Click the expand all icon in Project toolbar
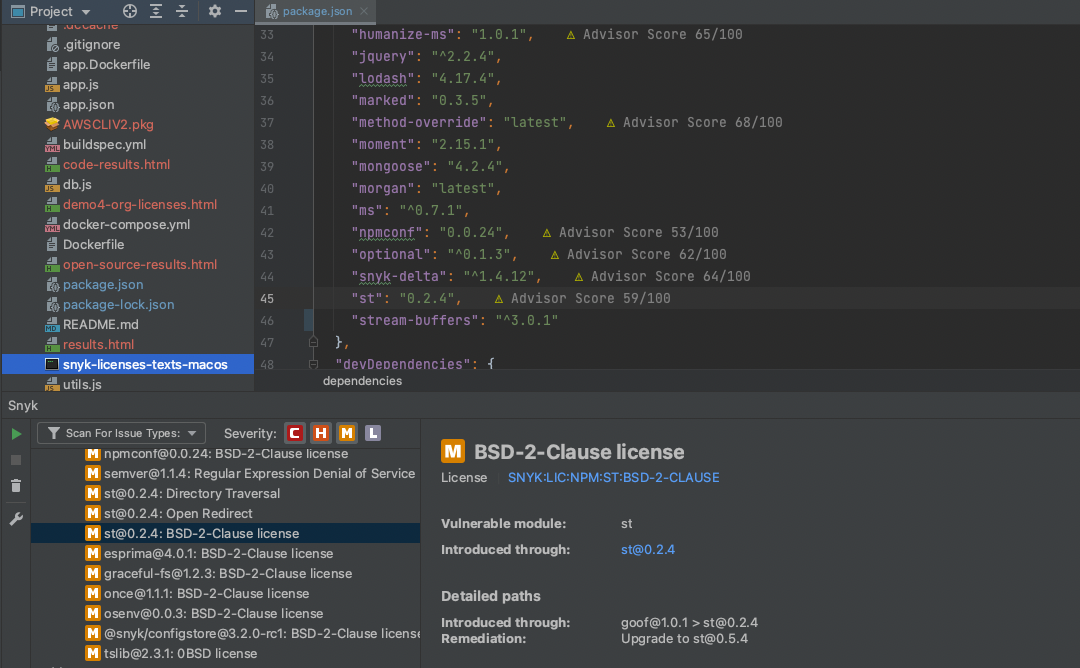Viewport: 1080px width, 668px height. pos(156,11)
